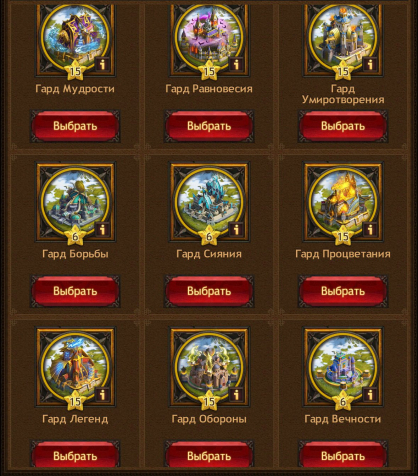Click the Гард Сияния crystal castle image
418x476 pixels.
point(209,202)
